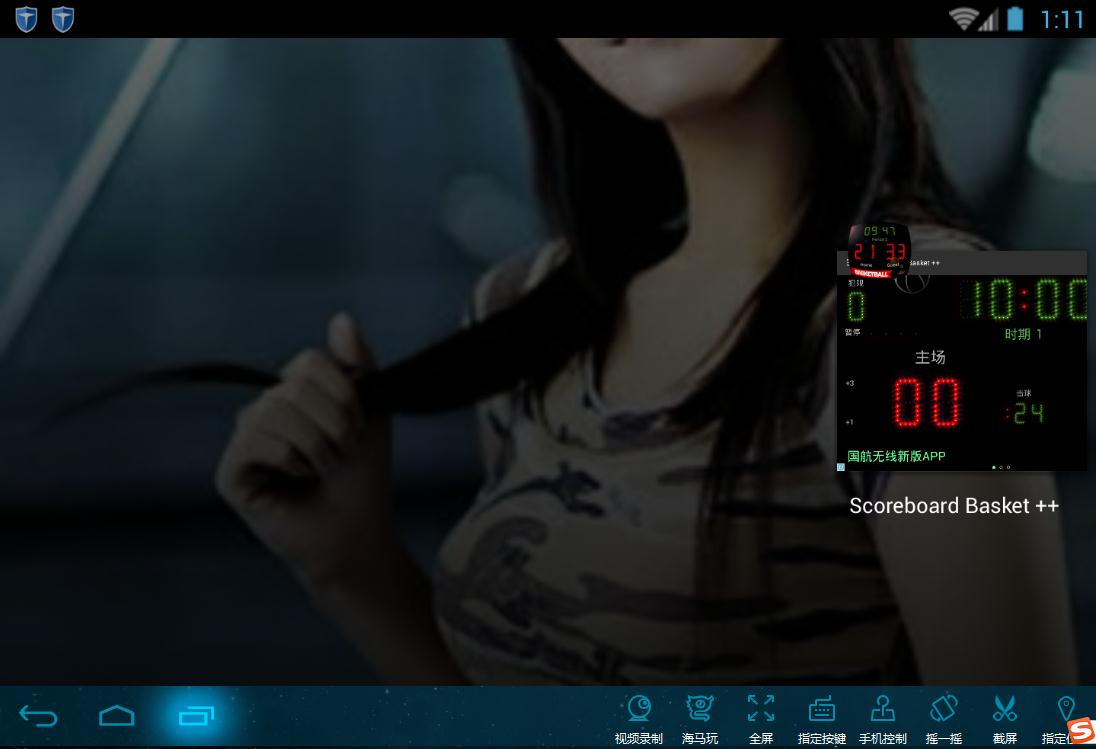
Task: Open the 海马玩 seahorse icon
Action: 700,720
